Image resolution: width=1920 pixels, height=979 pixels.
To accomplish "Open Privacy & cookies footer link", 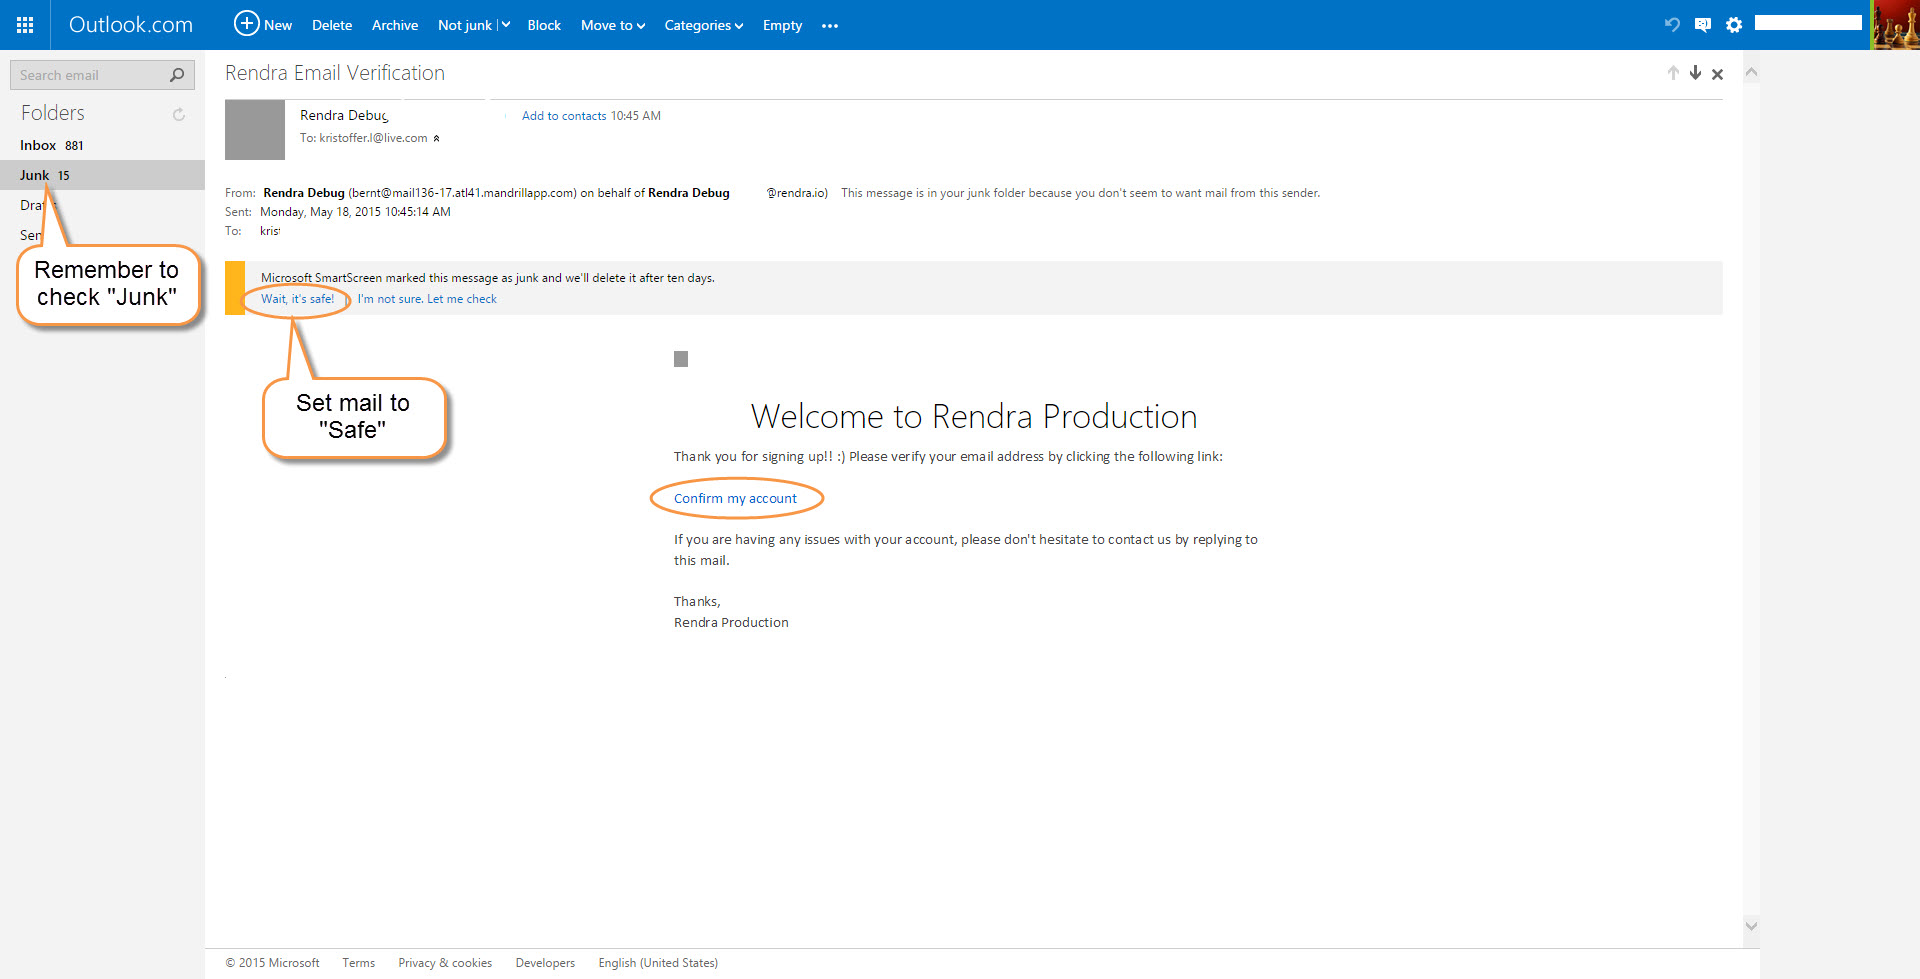I will 445,963.
